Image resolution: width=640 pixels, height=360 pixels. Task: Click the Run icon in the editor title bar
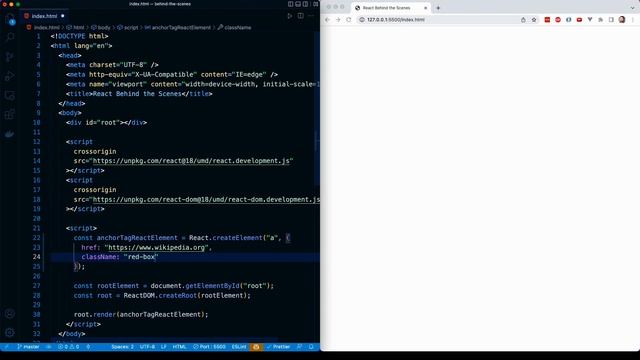289,16
